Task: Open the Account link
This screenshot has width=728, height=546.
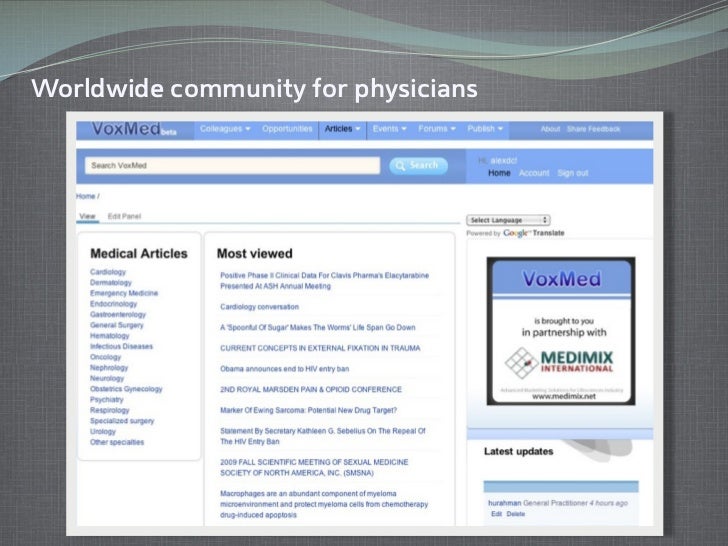Action: [x=534, y=173]
